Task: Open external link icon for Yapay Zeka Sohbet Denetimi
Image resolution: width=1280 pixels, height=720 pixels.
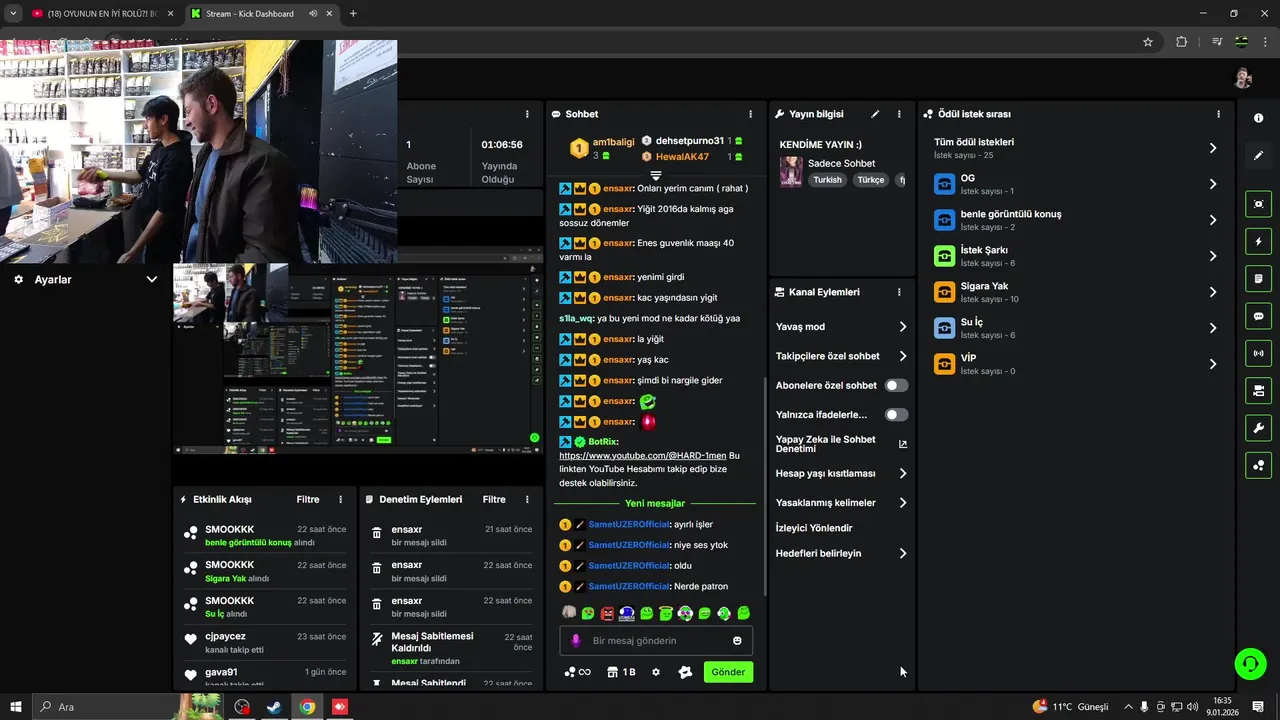Action: click(902, 444)
